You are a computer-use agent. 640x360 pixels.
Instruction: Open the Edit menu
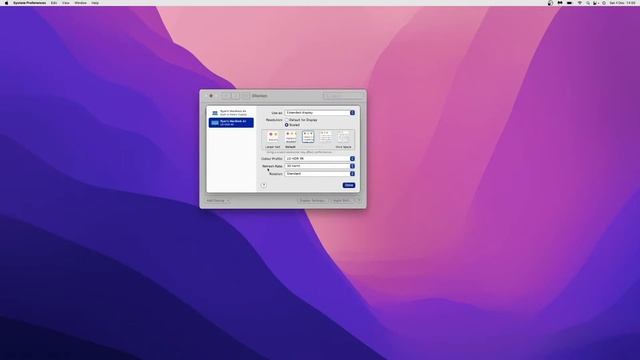54,3
